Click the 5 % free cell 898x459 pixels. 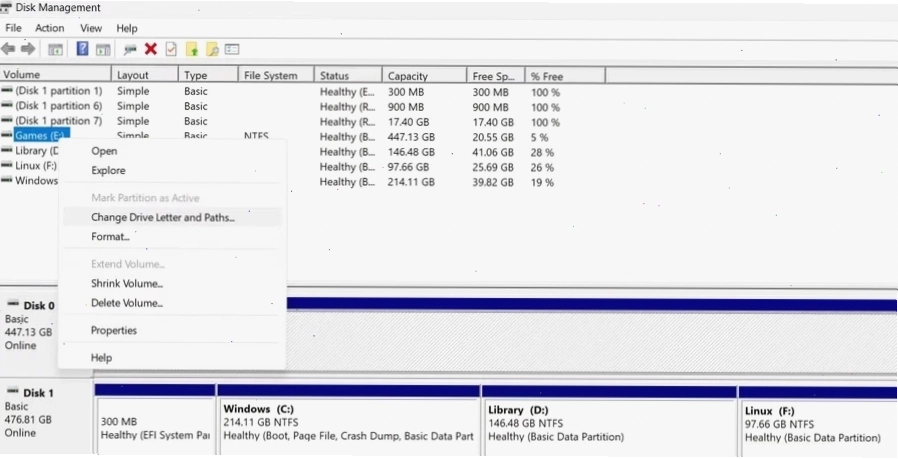[x=539, y=137]
